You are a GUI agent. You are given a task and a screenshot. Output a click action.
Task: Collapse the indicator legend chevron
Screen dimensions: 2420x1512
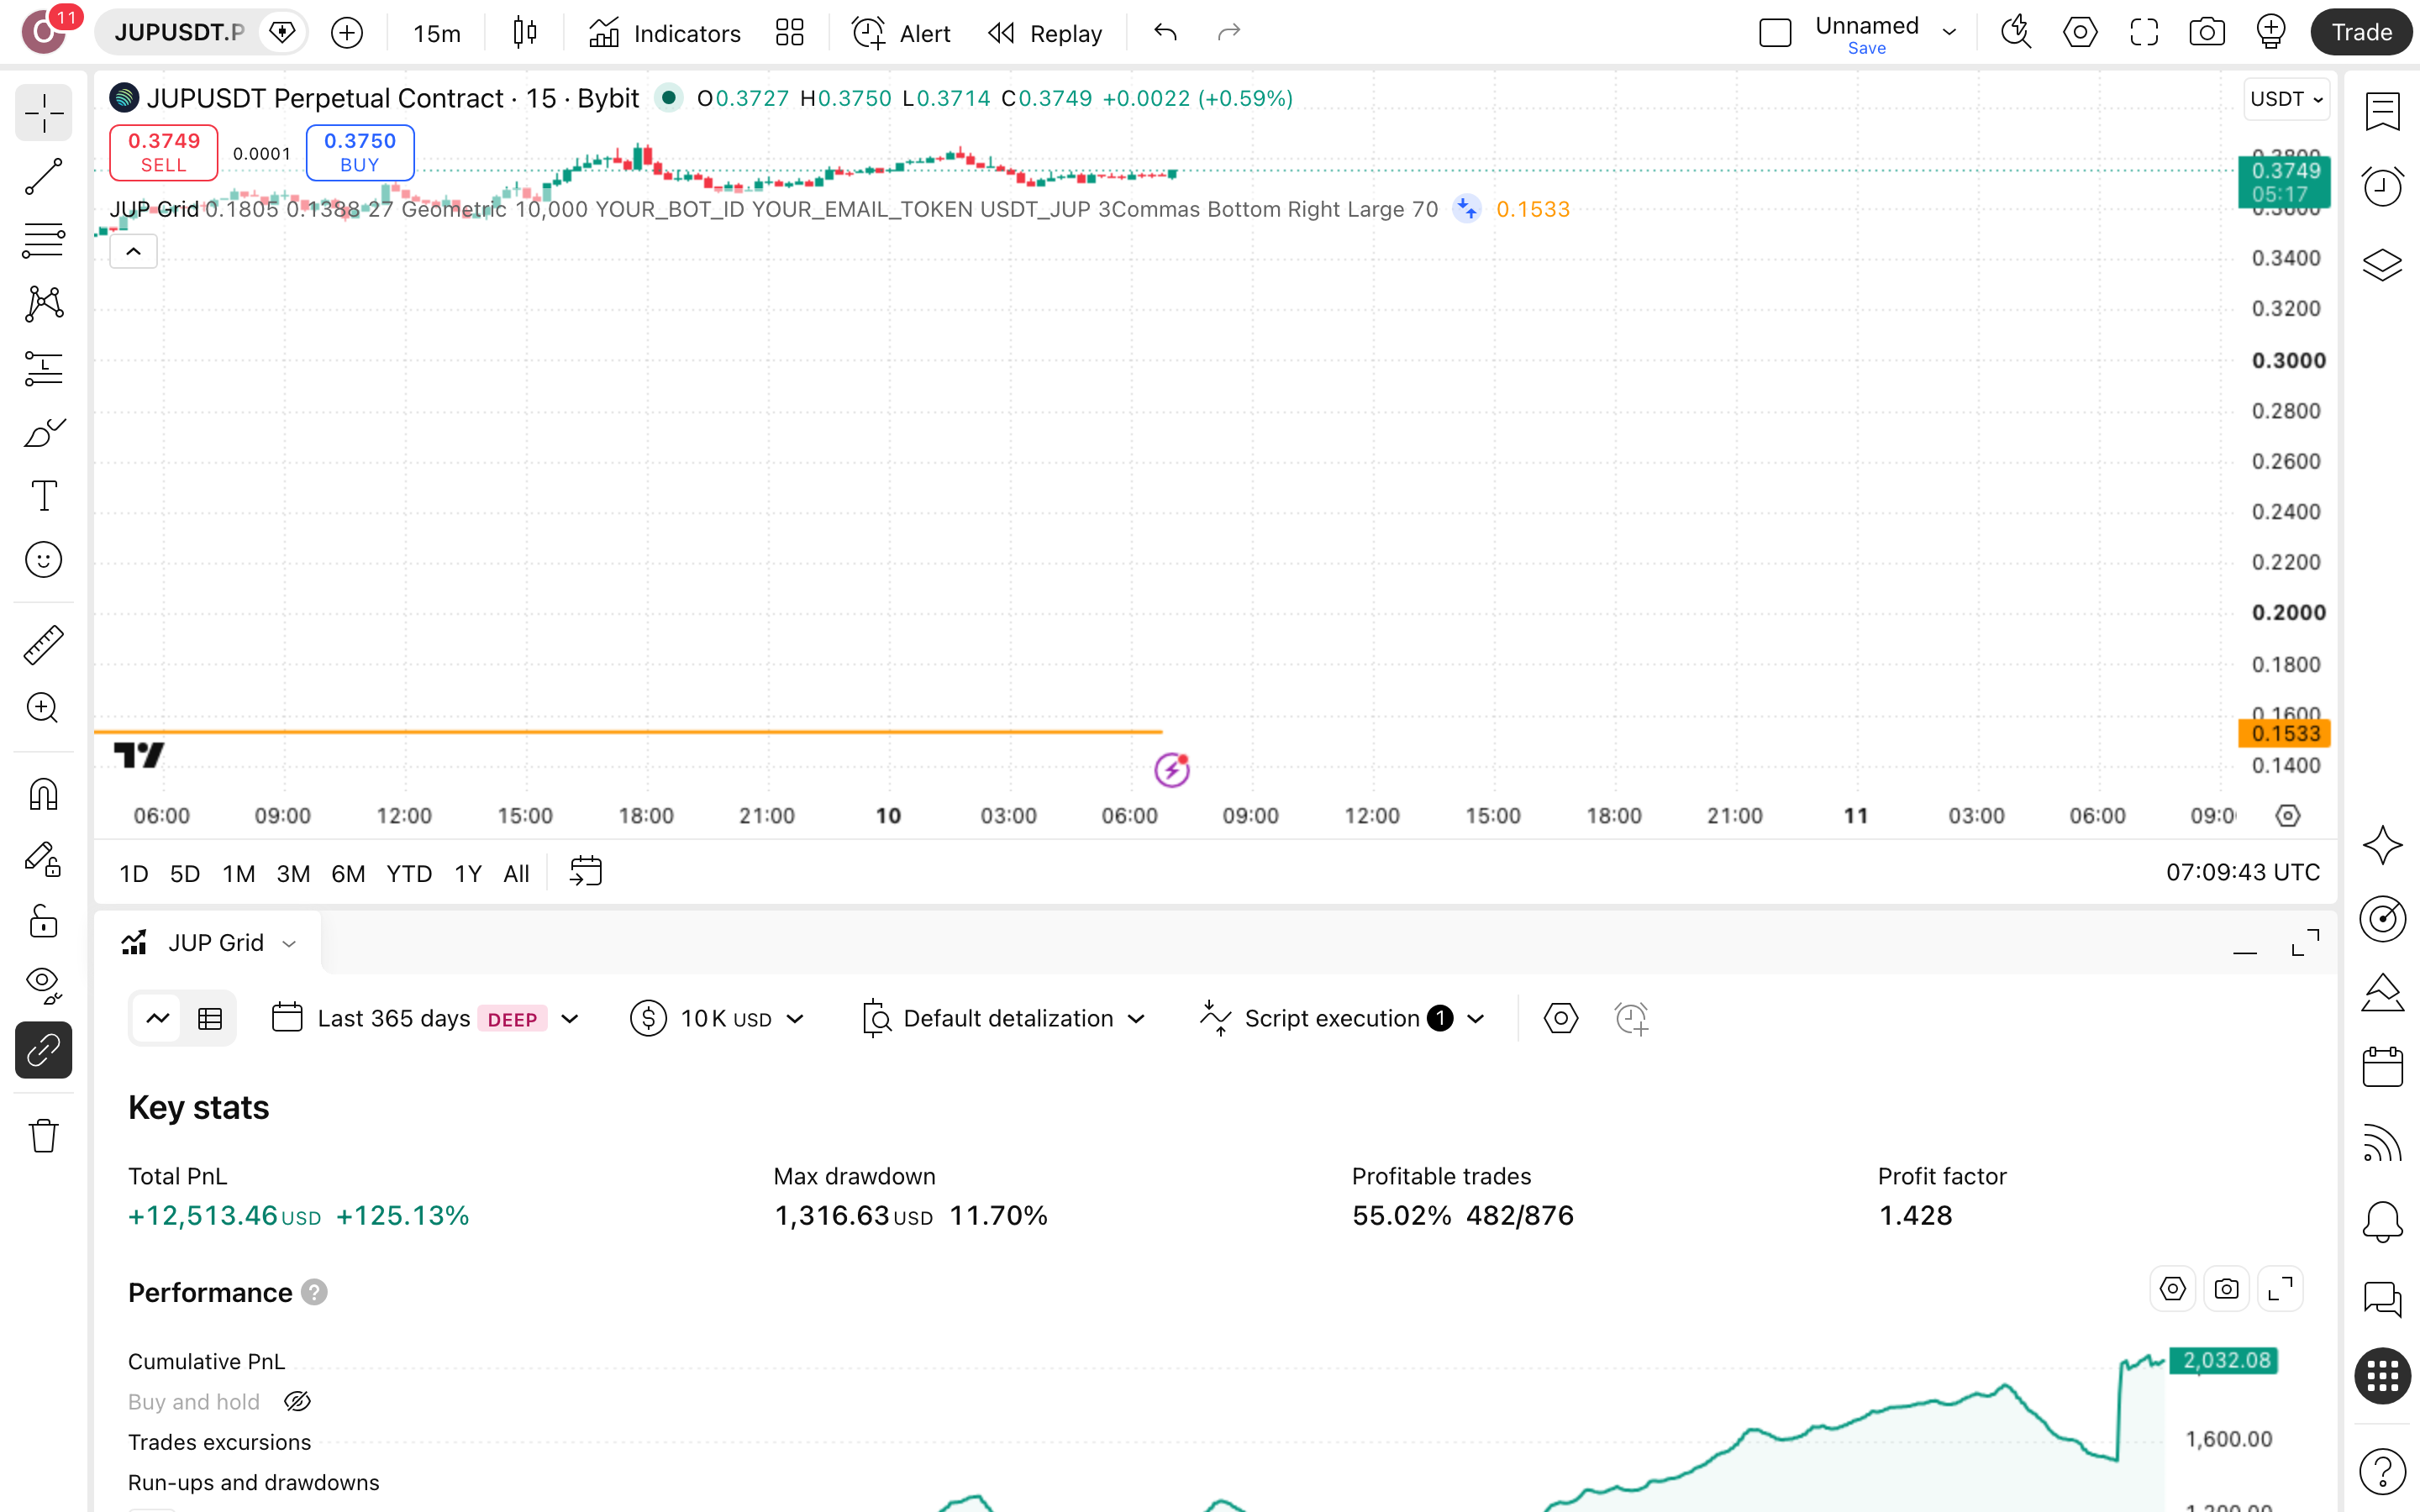point(133,252)
